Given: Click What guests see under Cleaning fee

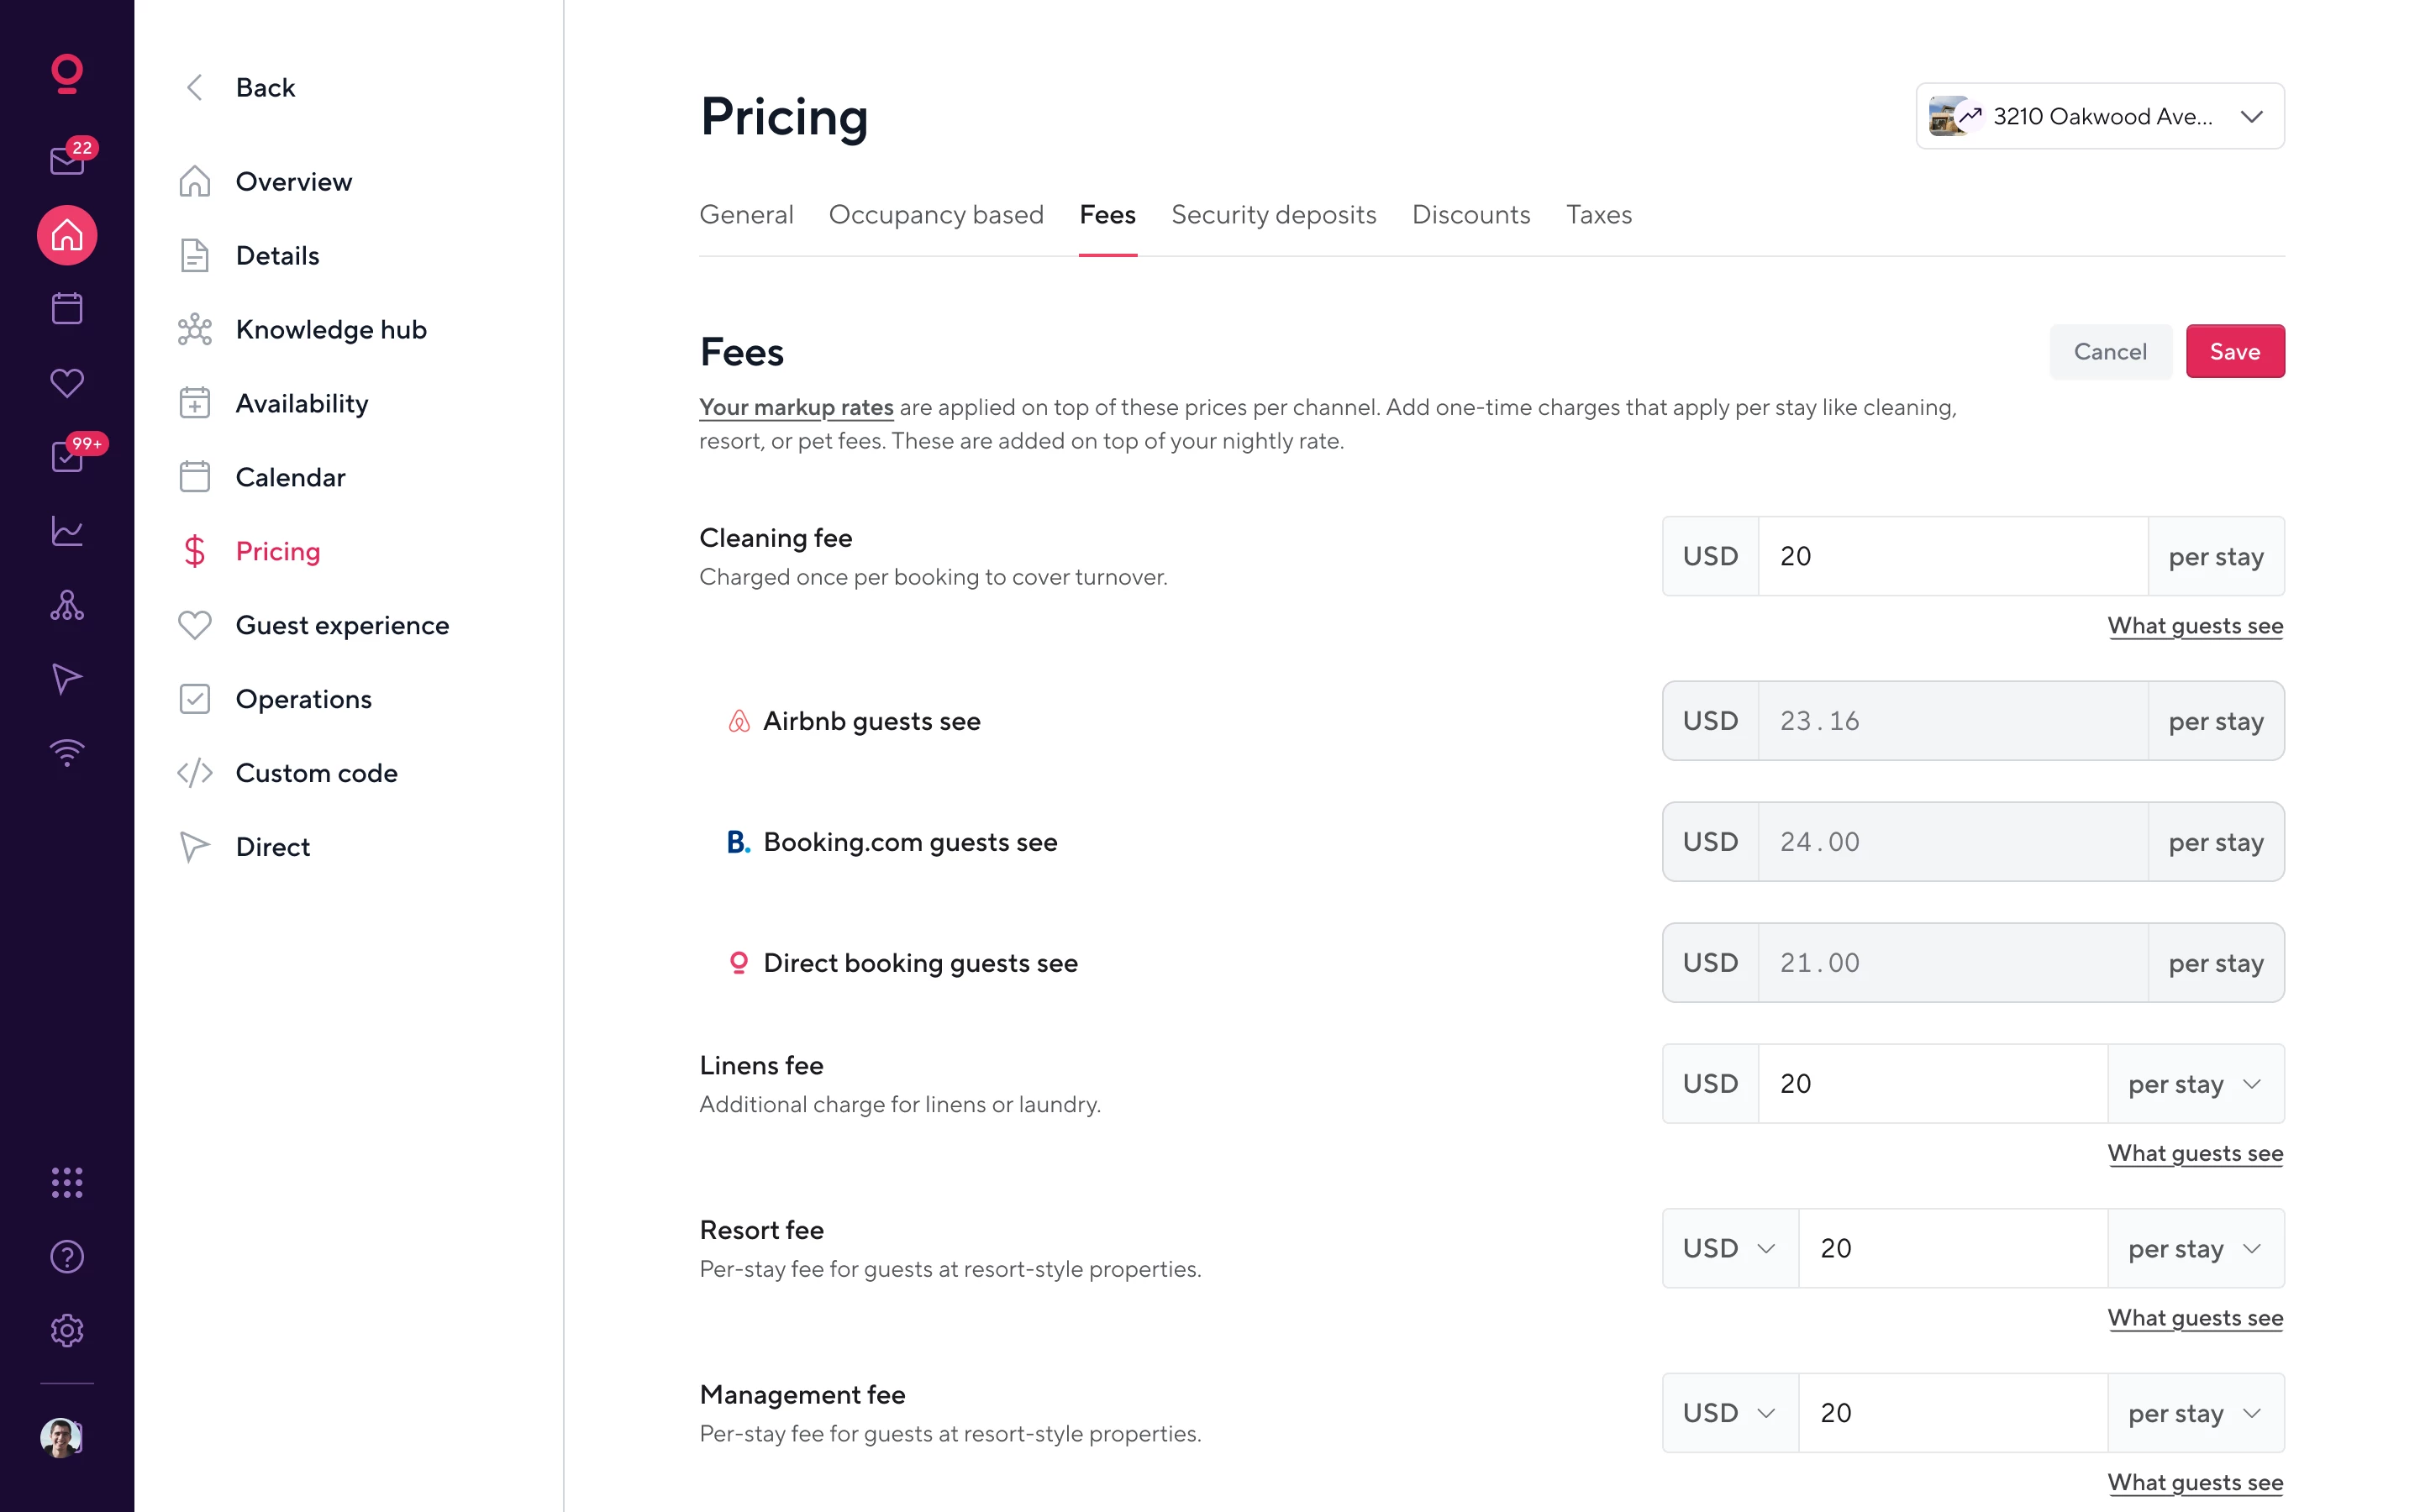Looking at the screenshot, I should tap(2194, 626).
